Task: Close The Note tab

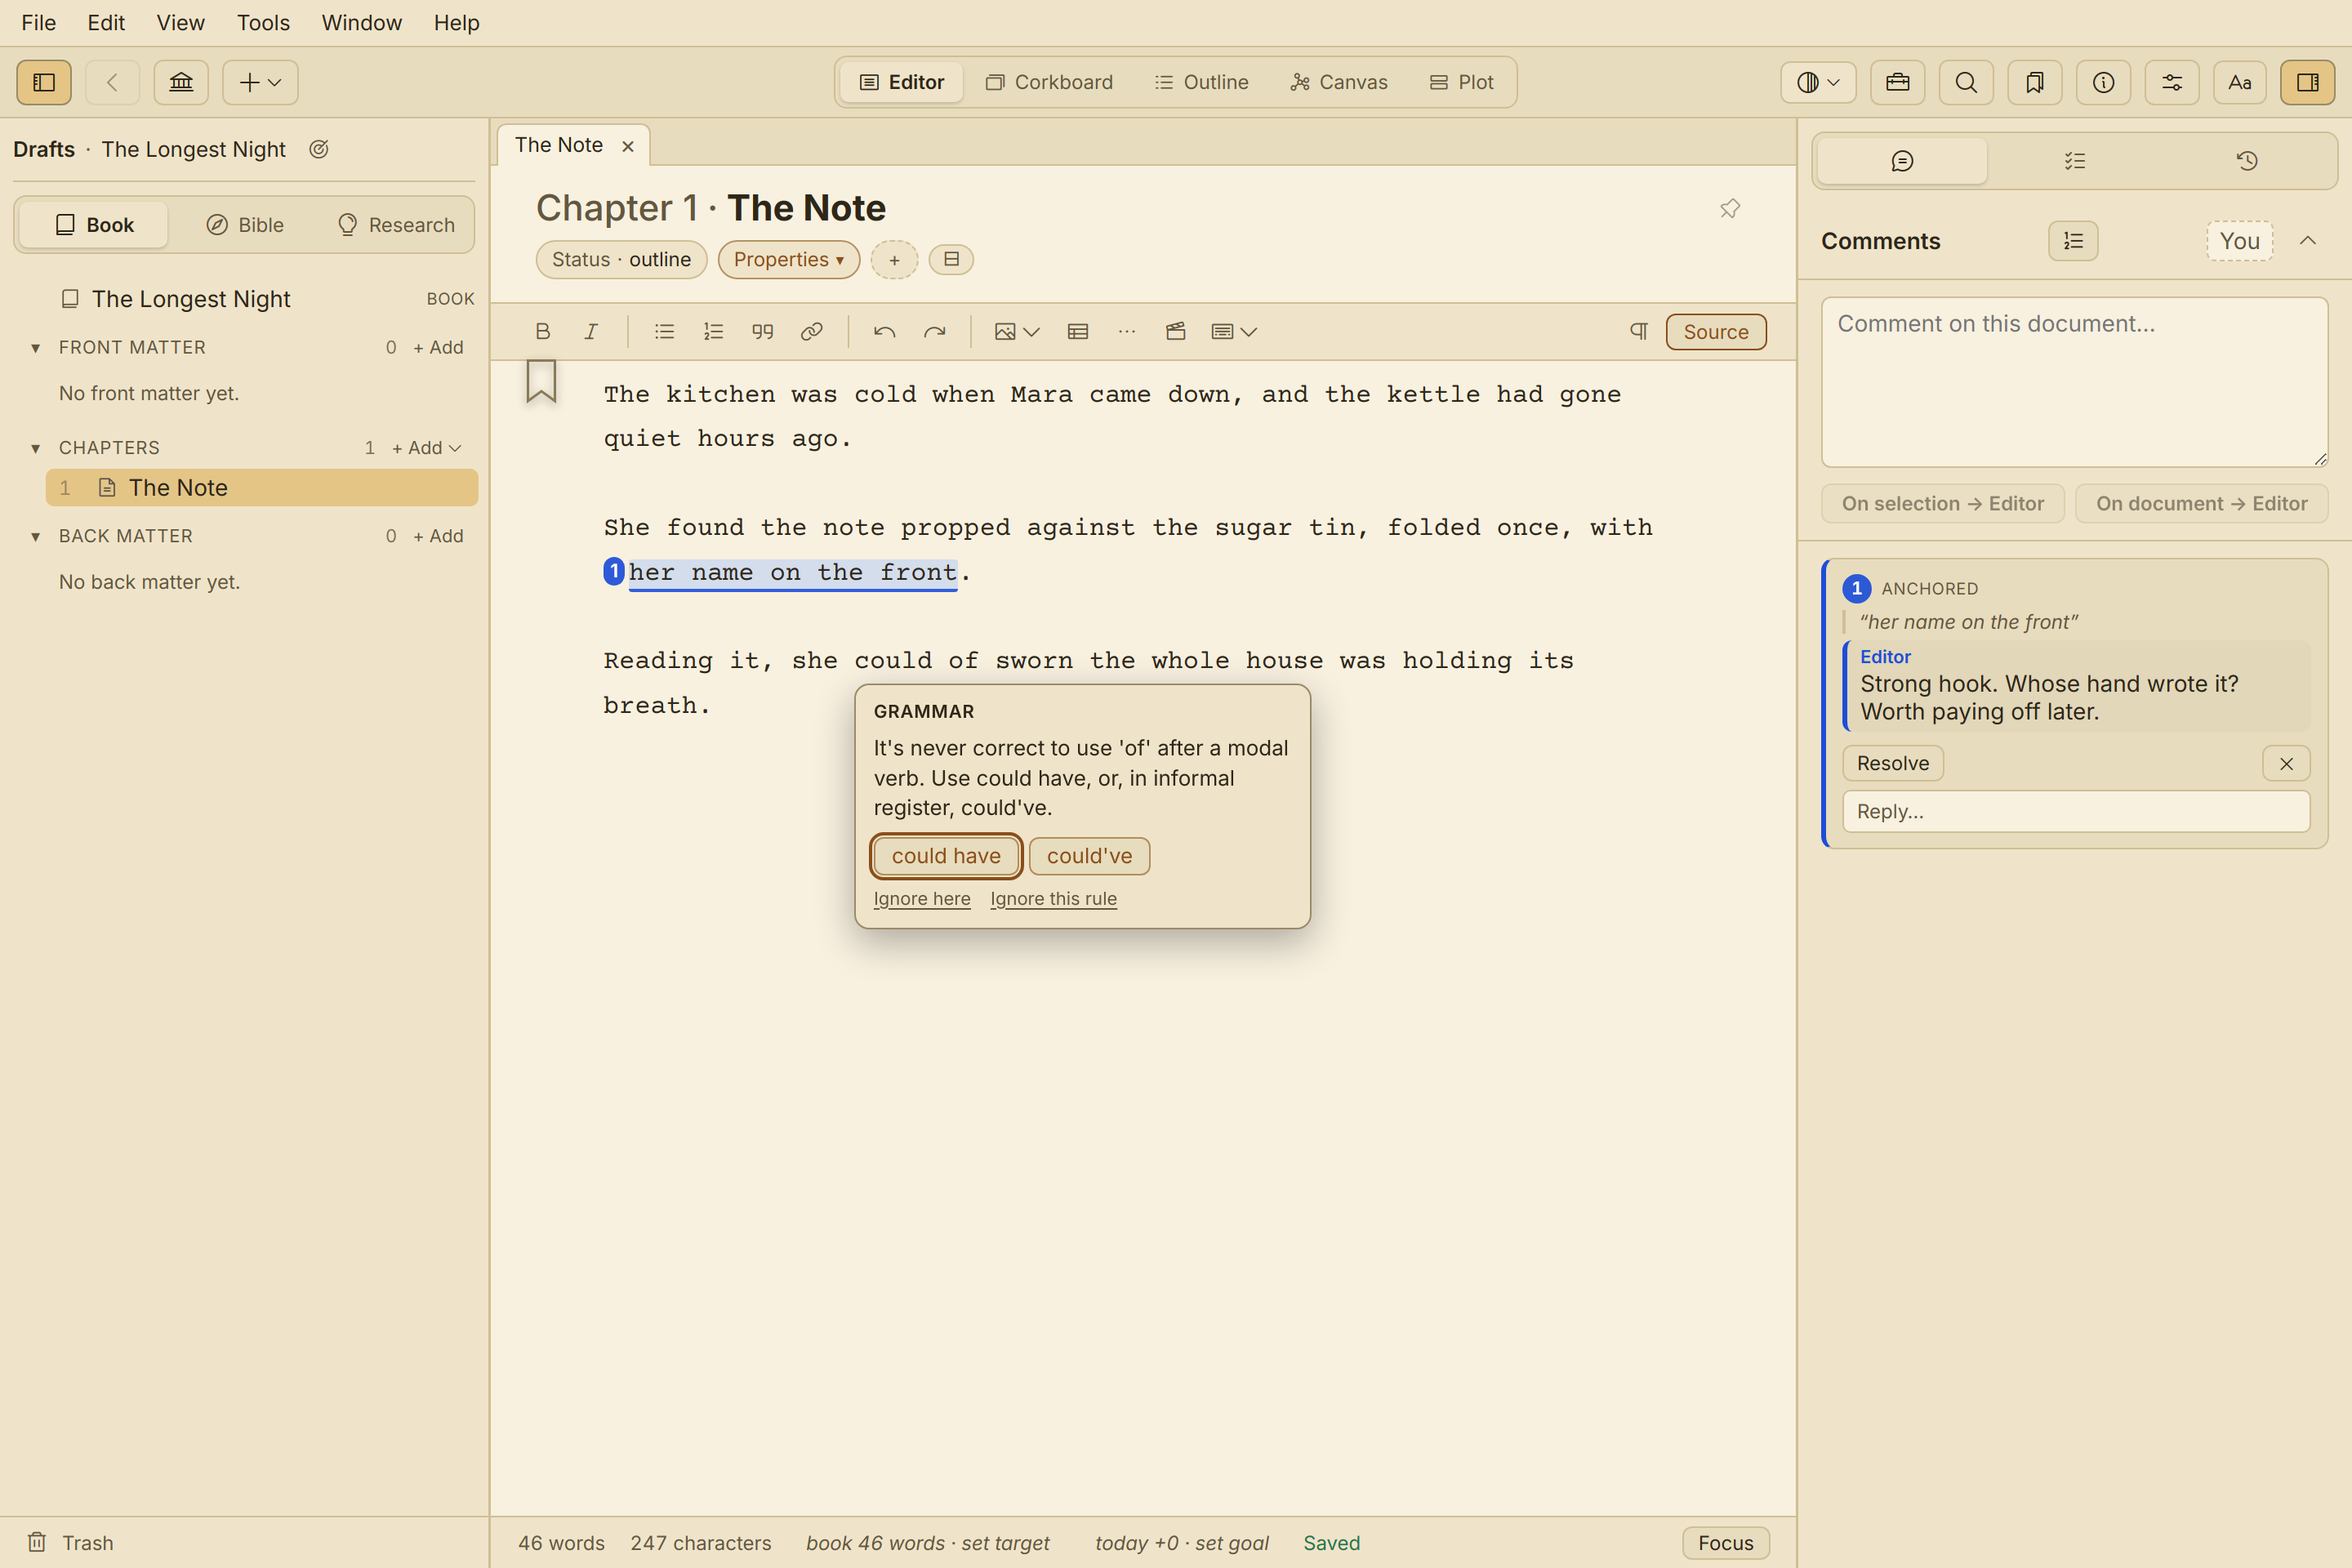Action: (x=628, y=146)
